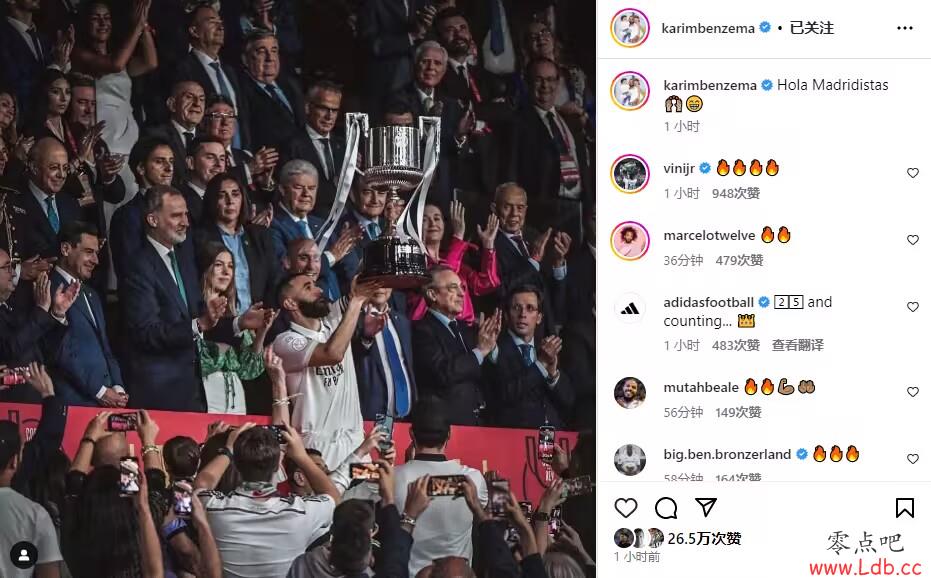Show tagged people icon on photo
The width and height of the screenshot is (931, 578).
click(x=24, y=555)
